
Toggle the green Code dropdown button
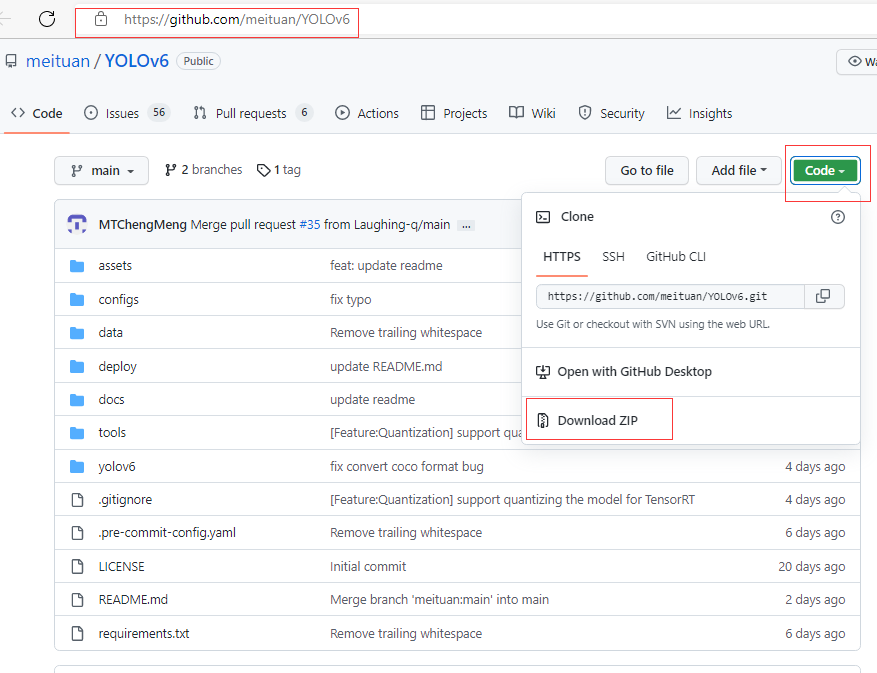coord(824,171)
